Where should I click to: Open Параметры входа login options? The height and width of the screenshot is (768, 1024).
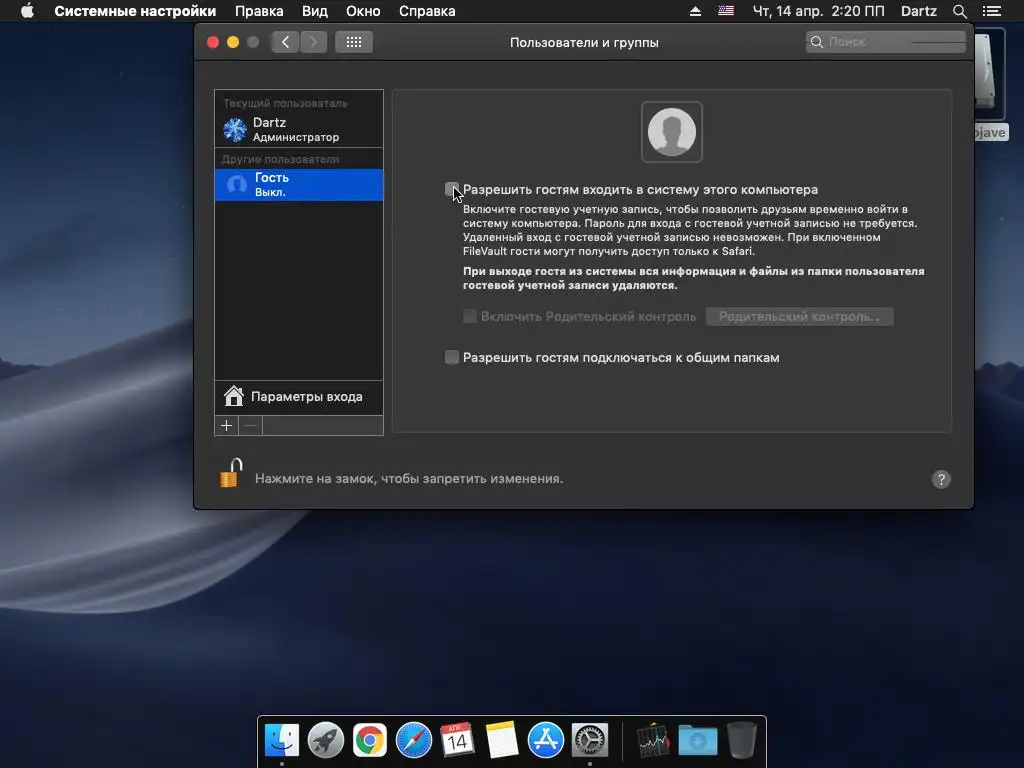click(x=299, y=397)
